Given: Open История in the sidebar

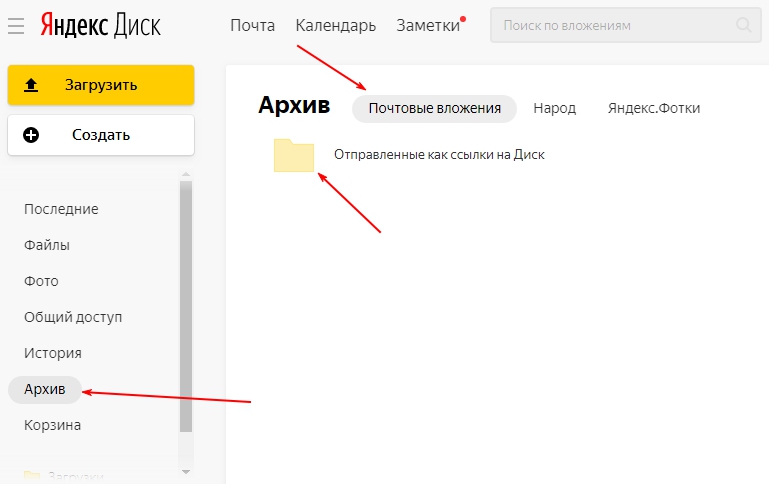Looking at the screenshot, I should point(53,353).
